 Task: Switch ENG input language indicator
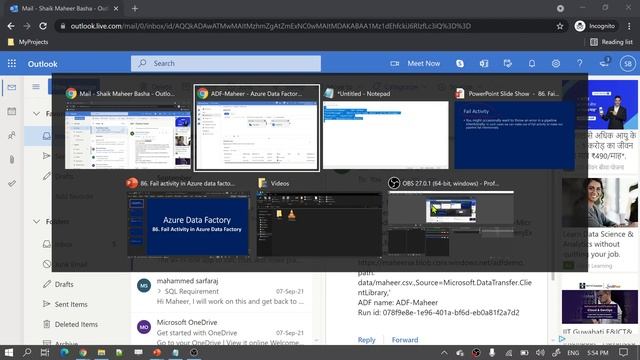573,353
